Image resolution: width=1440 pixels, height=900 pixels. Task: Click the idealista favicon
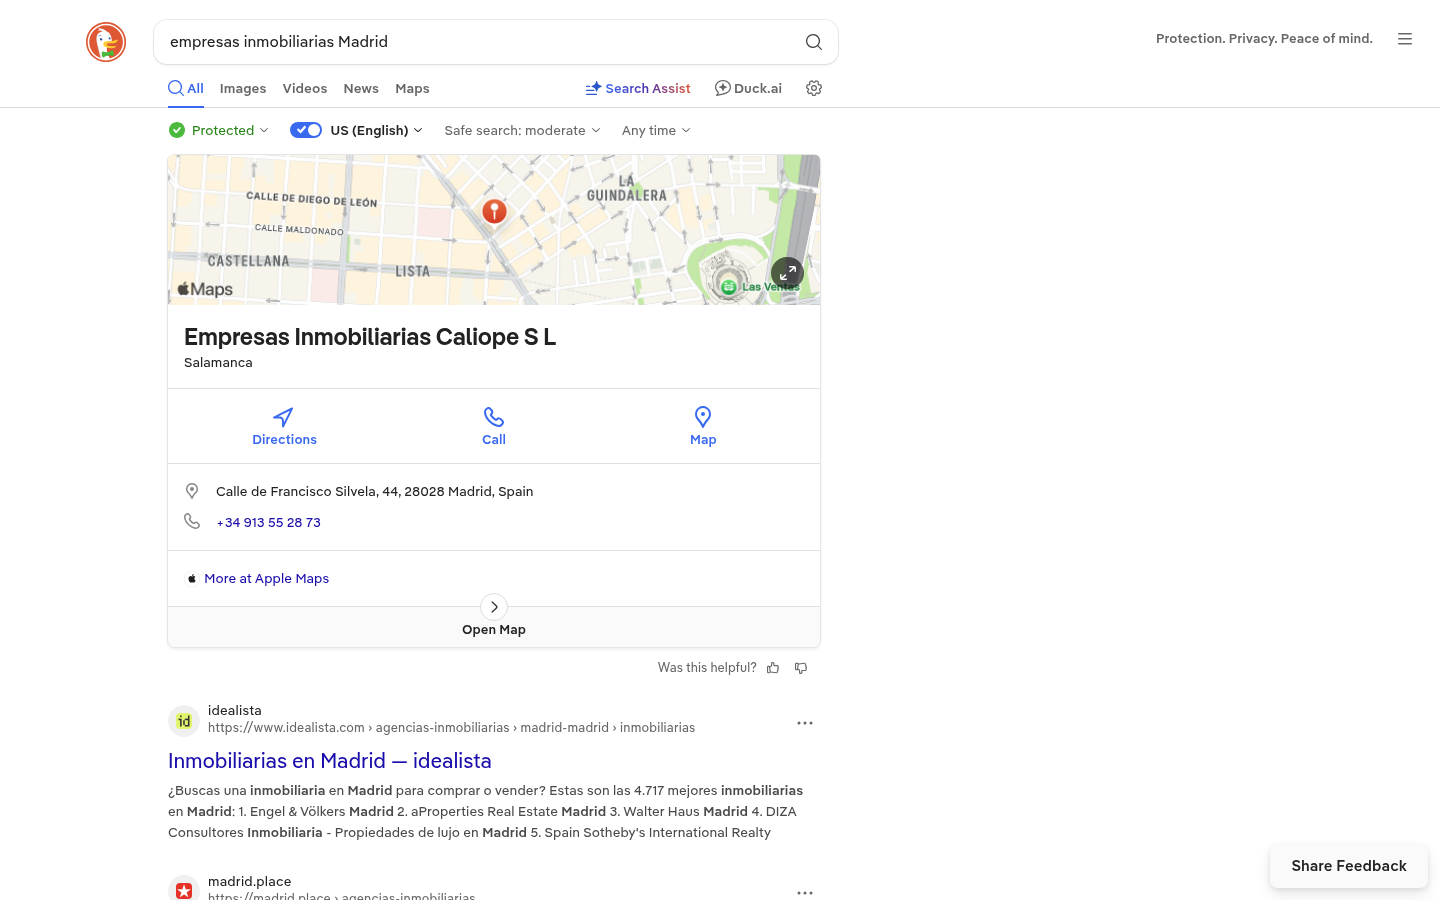[184, 721]
